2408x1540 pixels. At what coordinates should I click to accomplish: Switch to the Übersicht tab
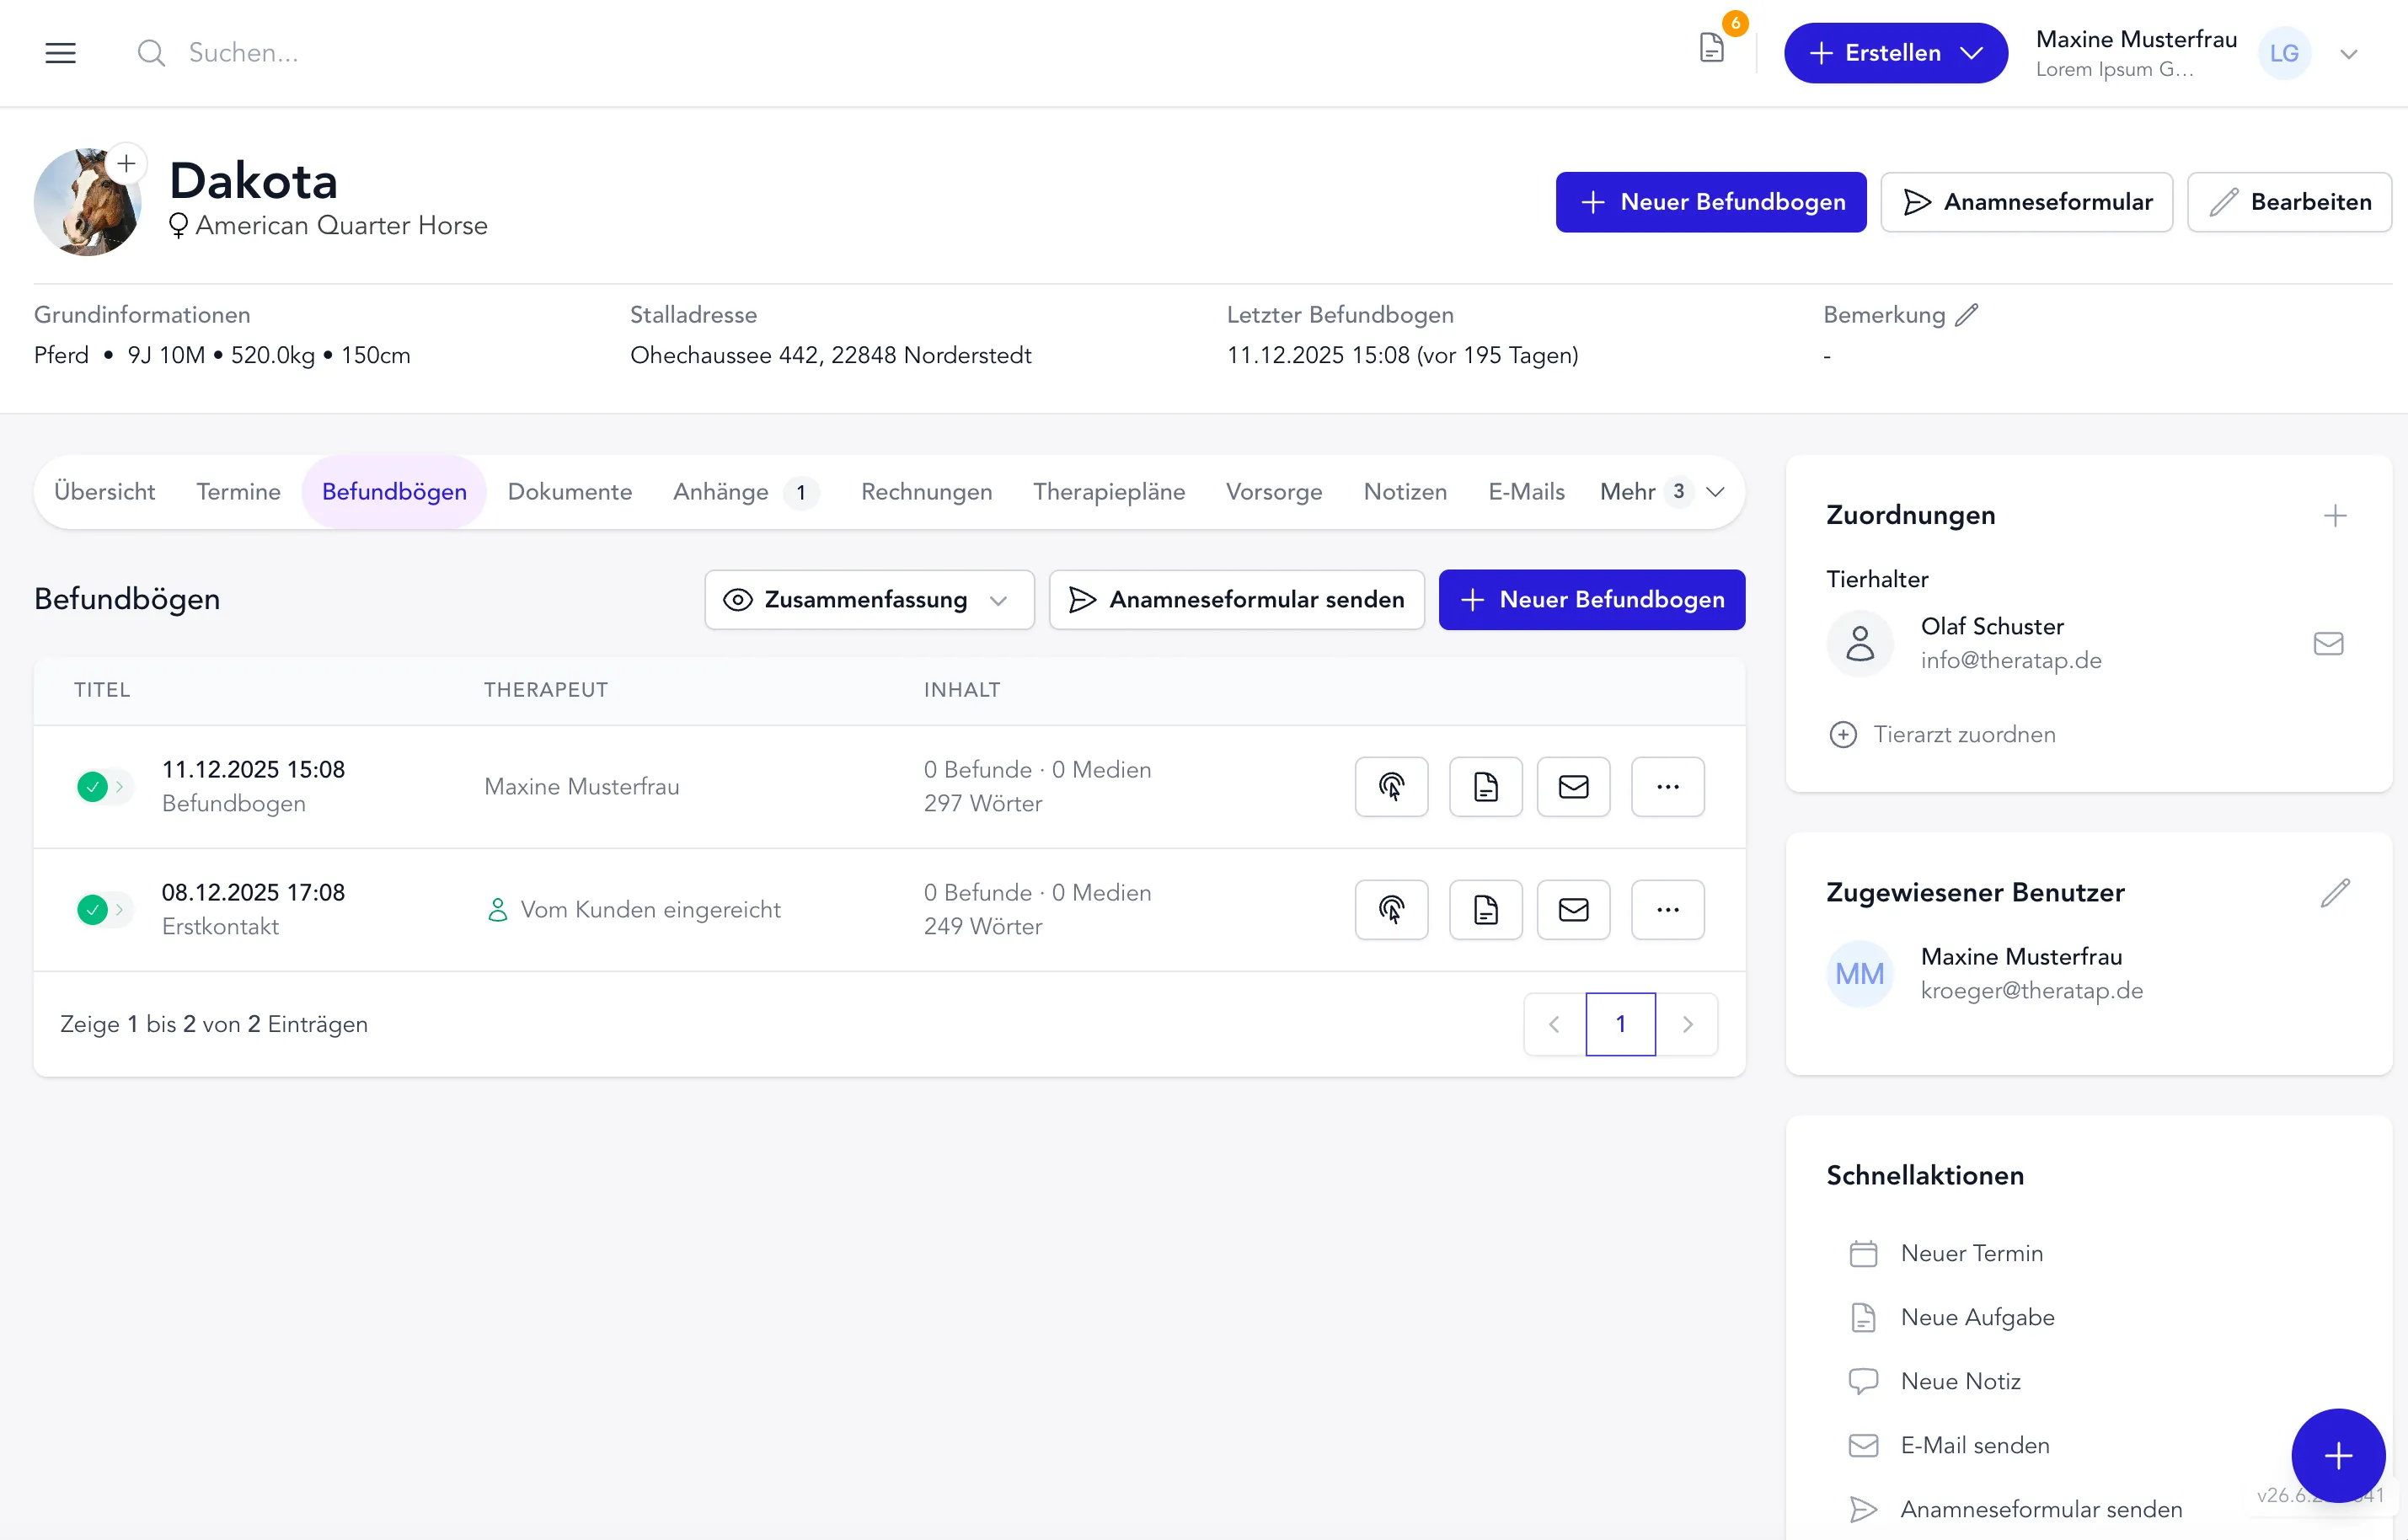click(x=104, y=492)
